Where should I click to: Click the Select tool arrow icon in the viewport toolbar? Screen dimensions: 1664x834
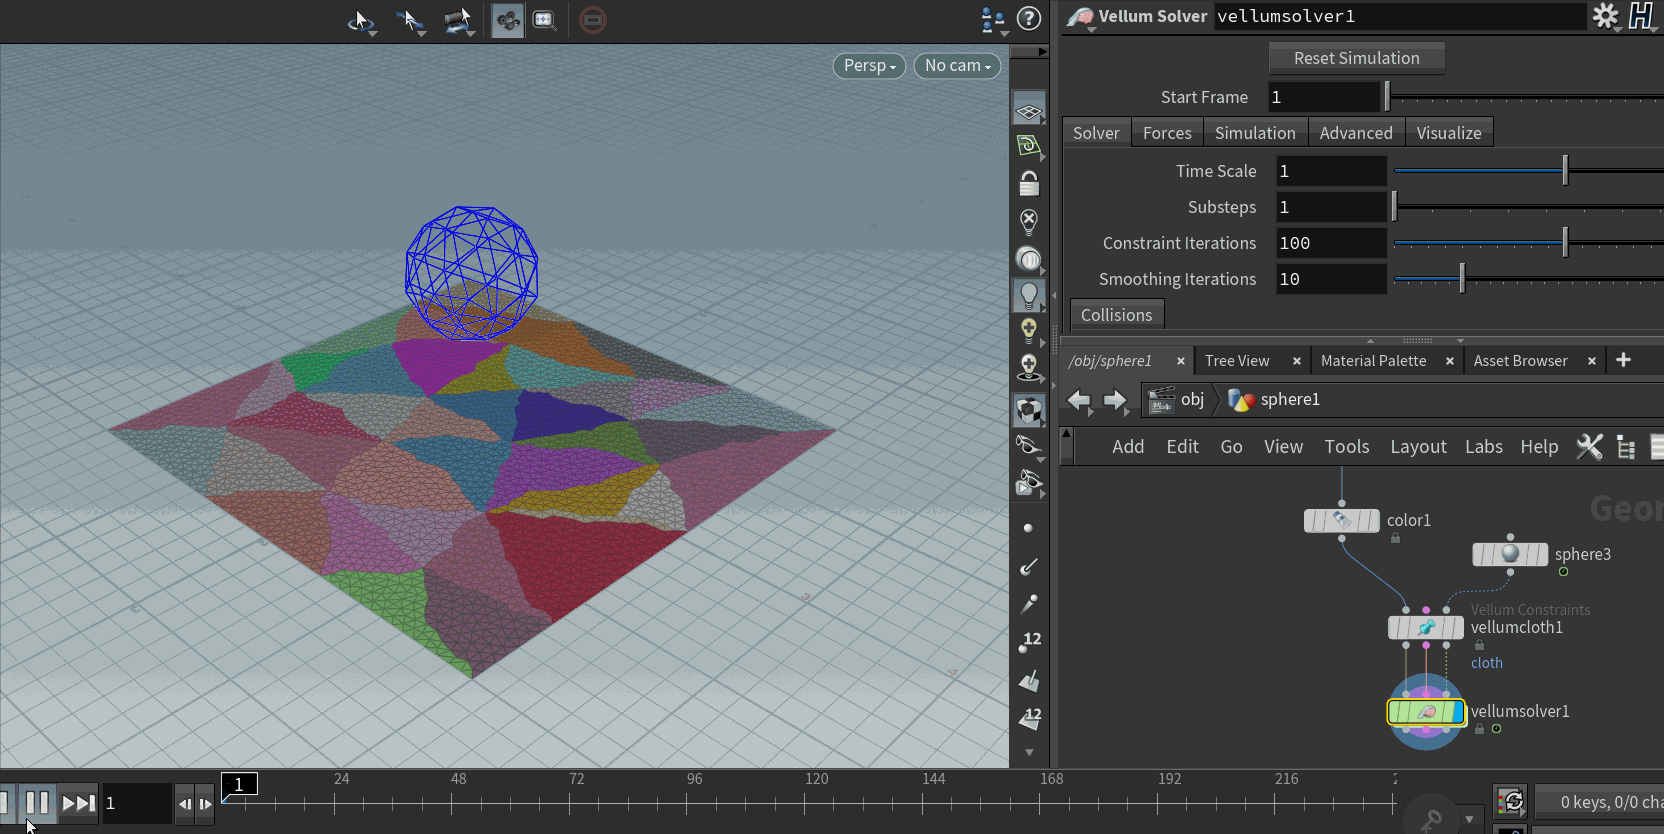click(410, 20)
